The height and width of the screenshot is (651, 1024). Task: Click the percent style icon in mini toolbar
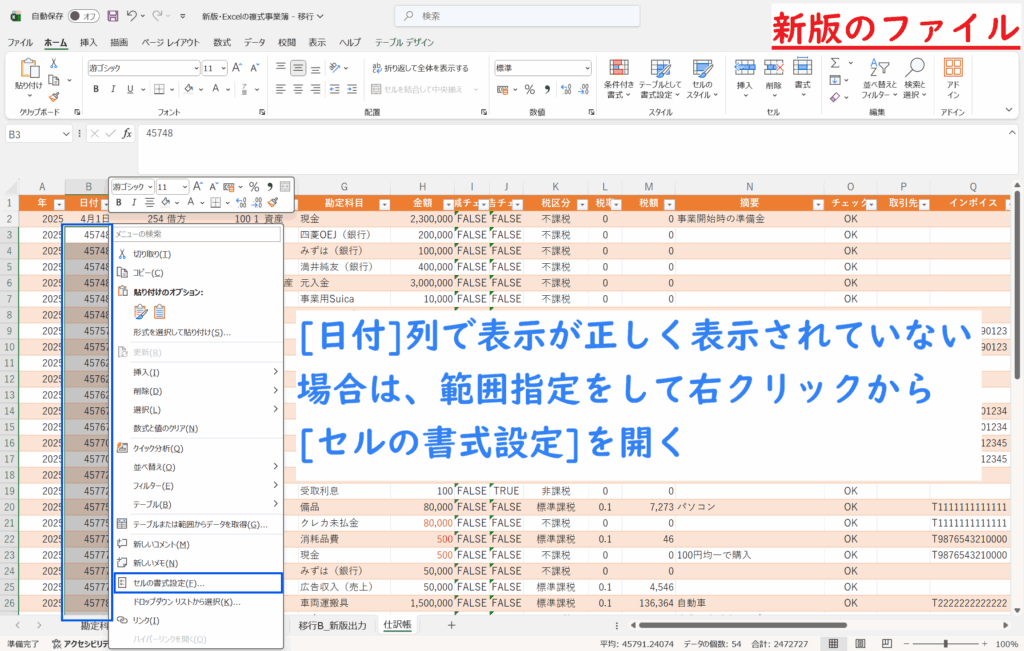tap(254, 186)
